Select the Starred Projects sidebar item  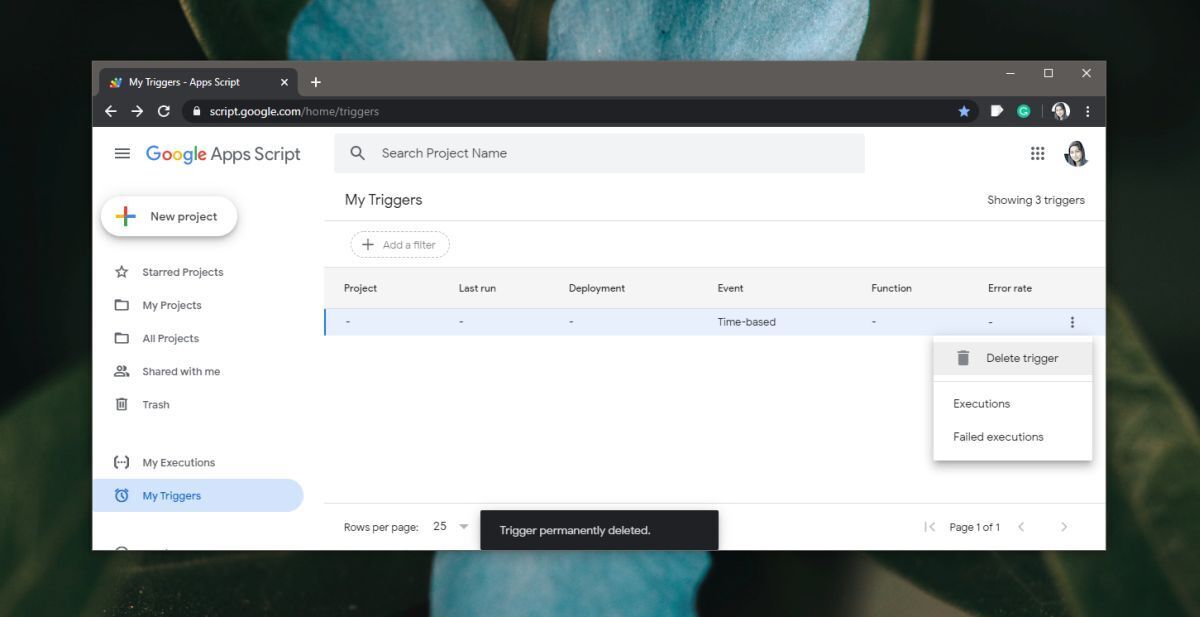(183, 271)
